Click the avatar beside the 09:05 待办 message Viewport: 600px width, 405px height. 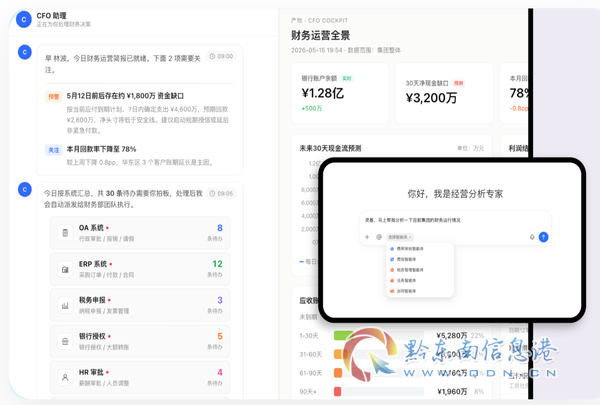[25, 189]
